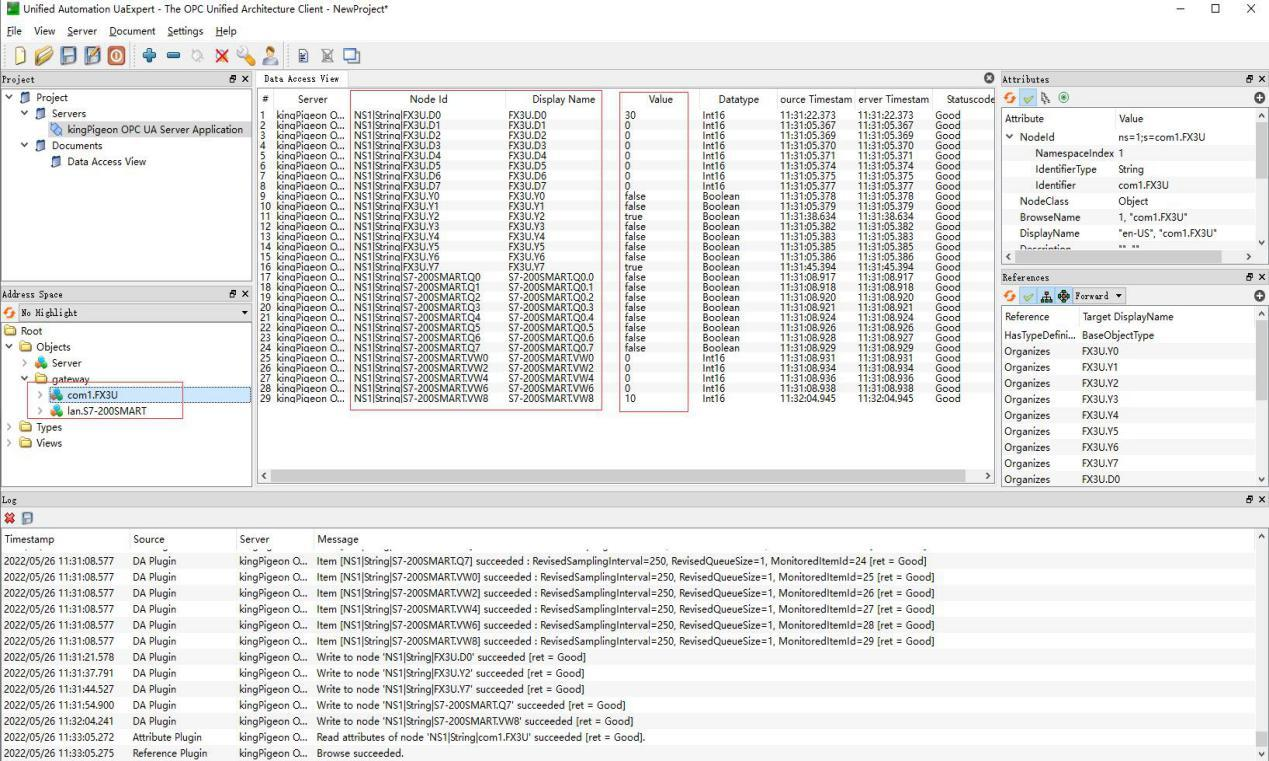Open server properties with the wrench icon

pyautogui.click(x=244, y=57)
